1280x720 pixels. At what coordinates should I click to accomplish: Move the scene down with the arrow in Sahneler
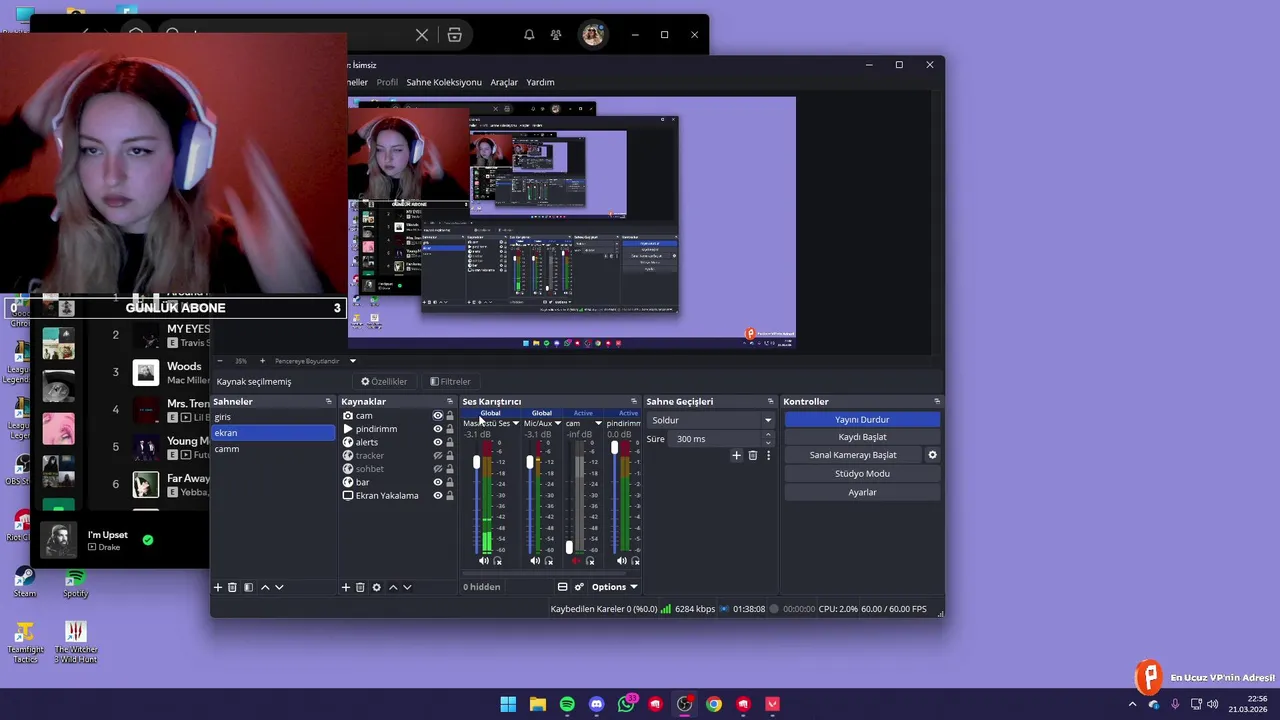click(x=279, y=587)
